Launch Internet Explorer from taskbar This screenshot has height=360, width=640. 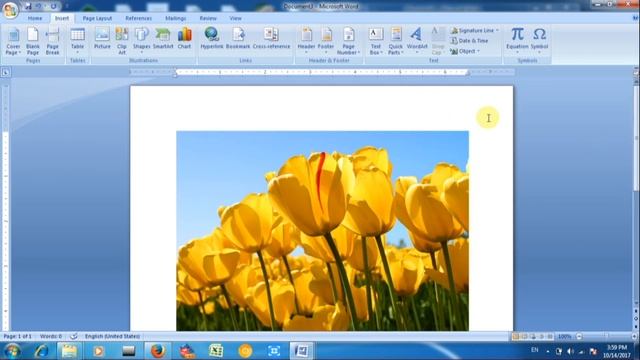(x=41, y=351)
